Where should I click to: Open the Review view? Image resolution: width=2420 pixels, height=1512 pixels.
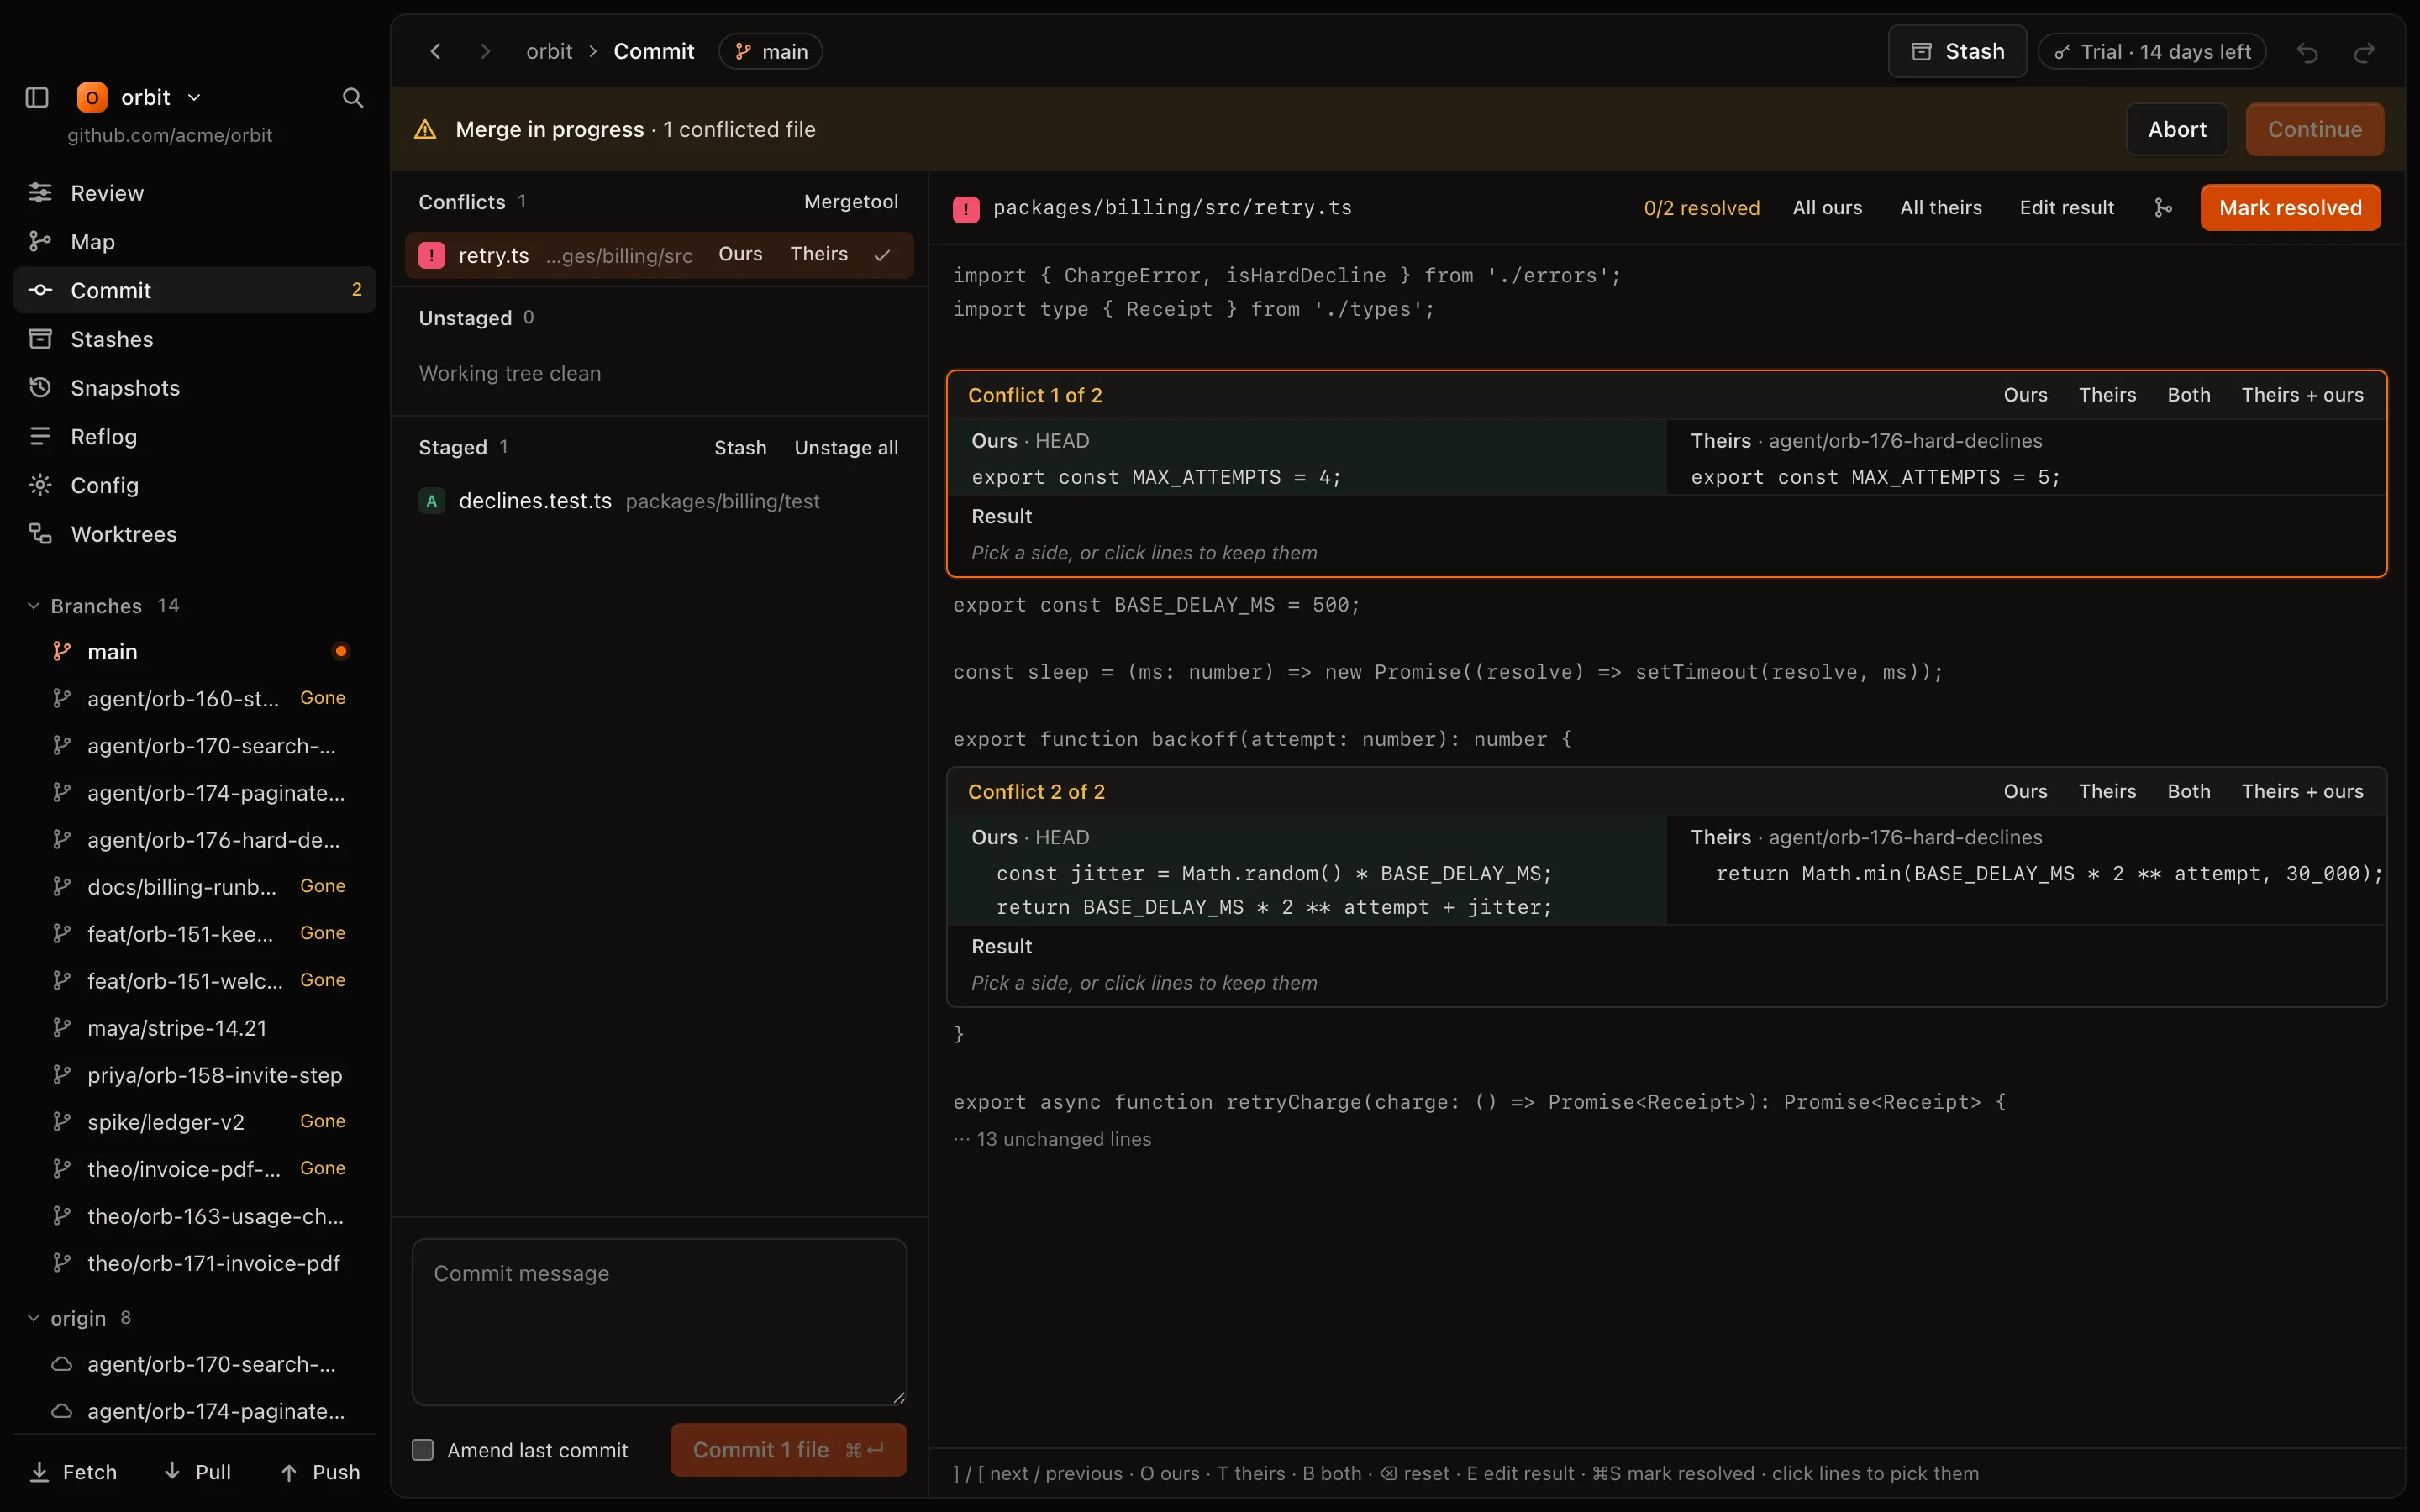[195, 193]
